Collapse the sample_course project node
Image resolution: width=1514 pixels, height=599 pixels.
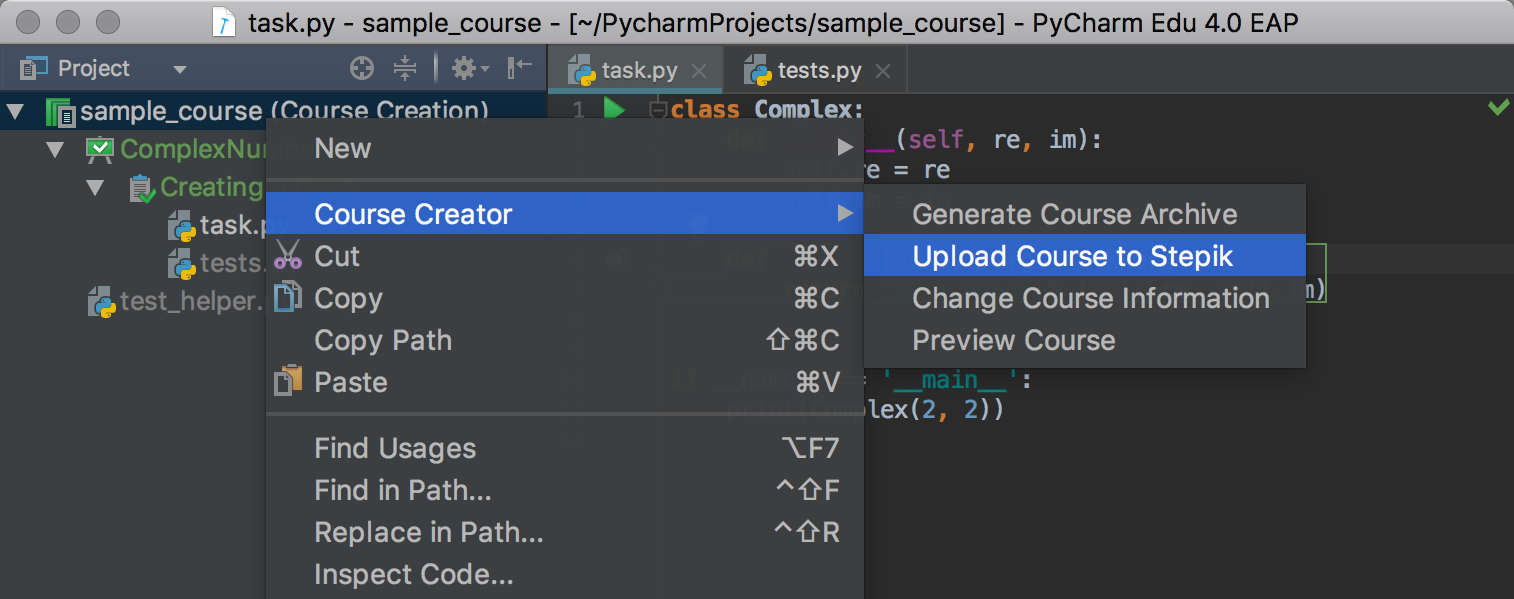coord(15,112)
